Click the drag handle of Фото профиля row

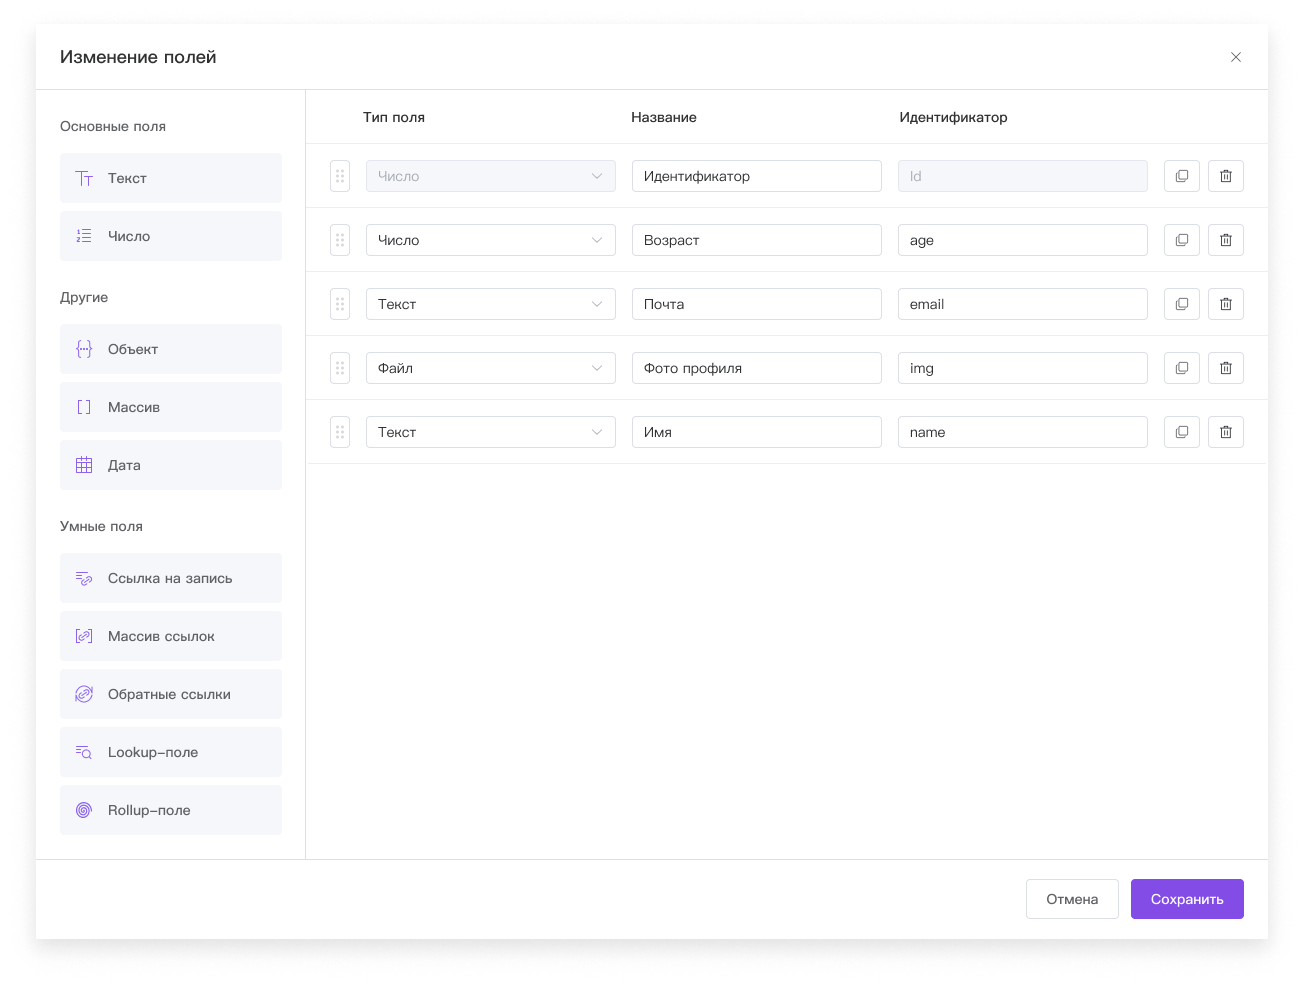(340, 368)
